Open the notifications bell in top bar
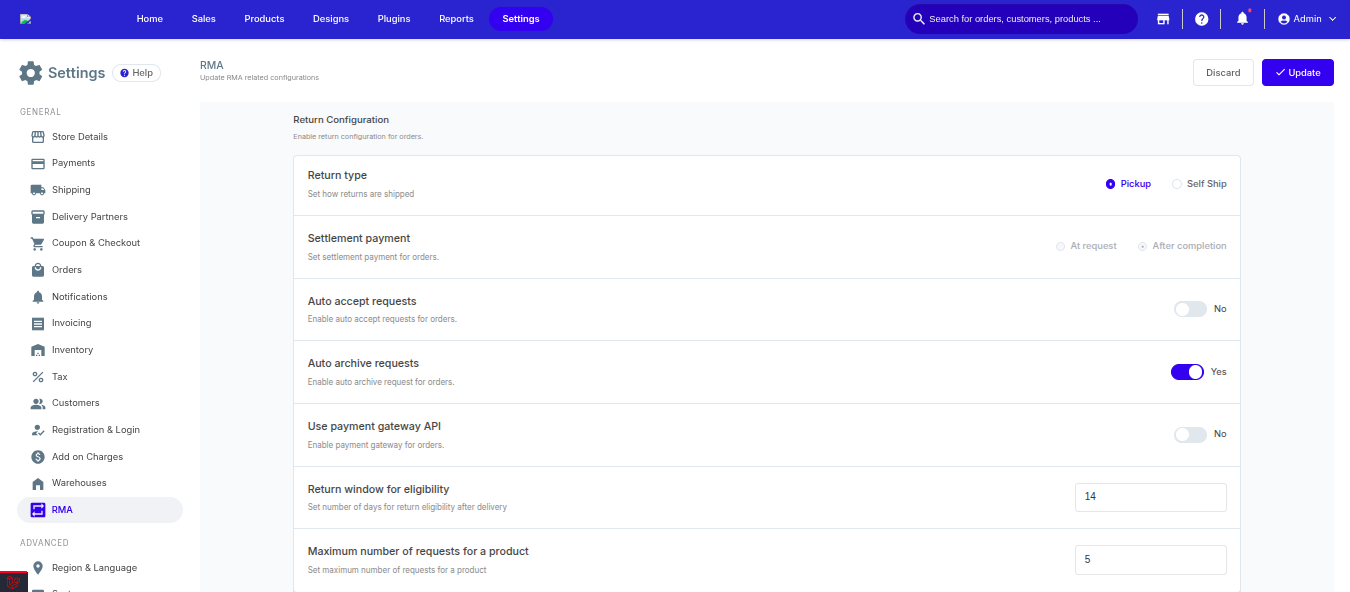This screenshot has width=1350, height=592. (x=1243, y=19)
